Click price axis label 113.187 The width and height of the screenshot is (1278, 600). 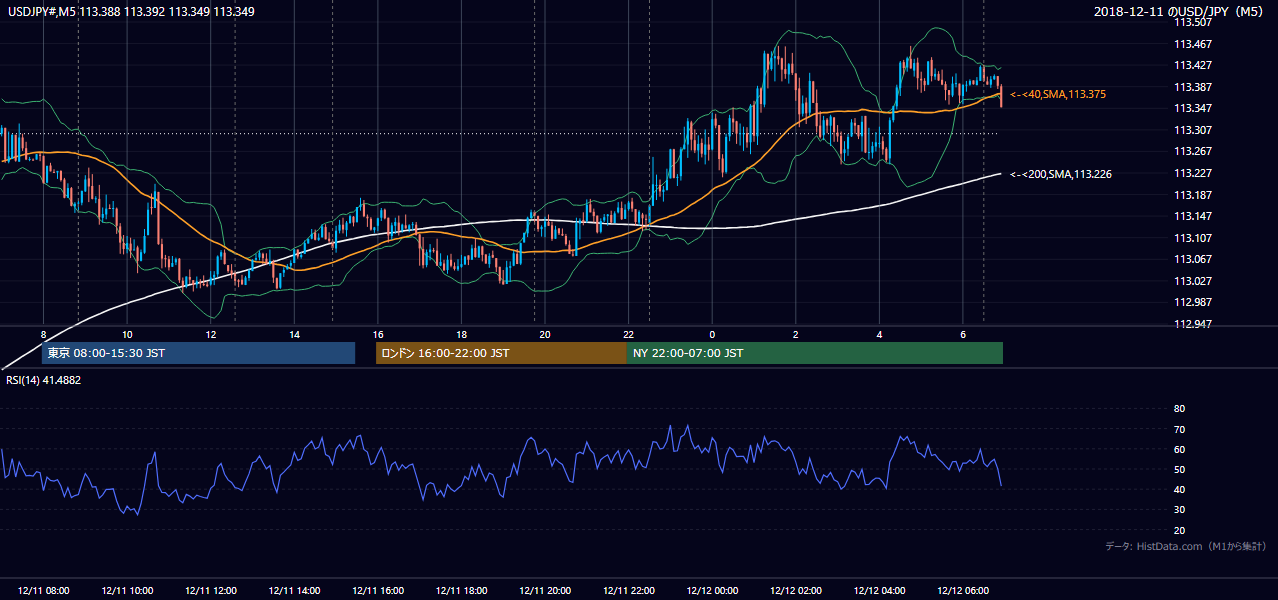click(1193, 195)
